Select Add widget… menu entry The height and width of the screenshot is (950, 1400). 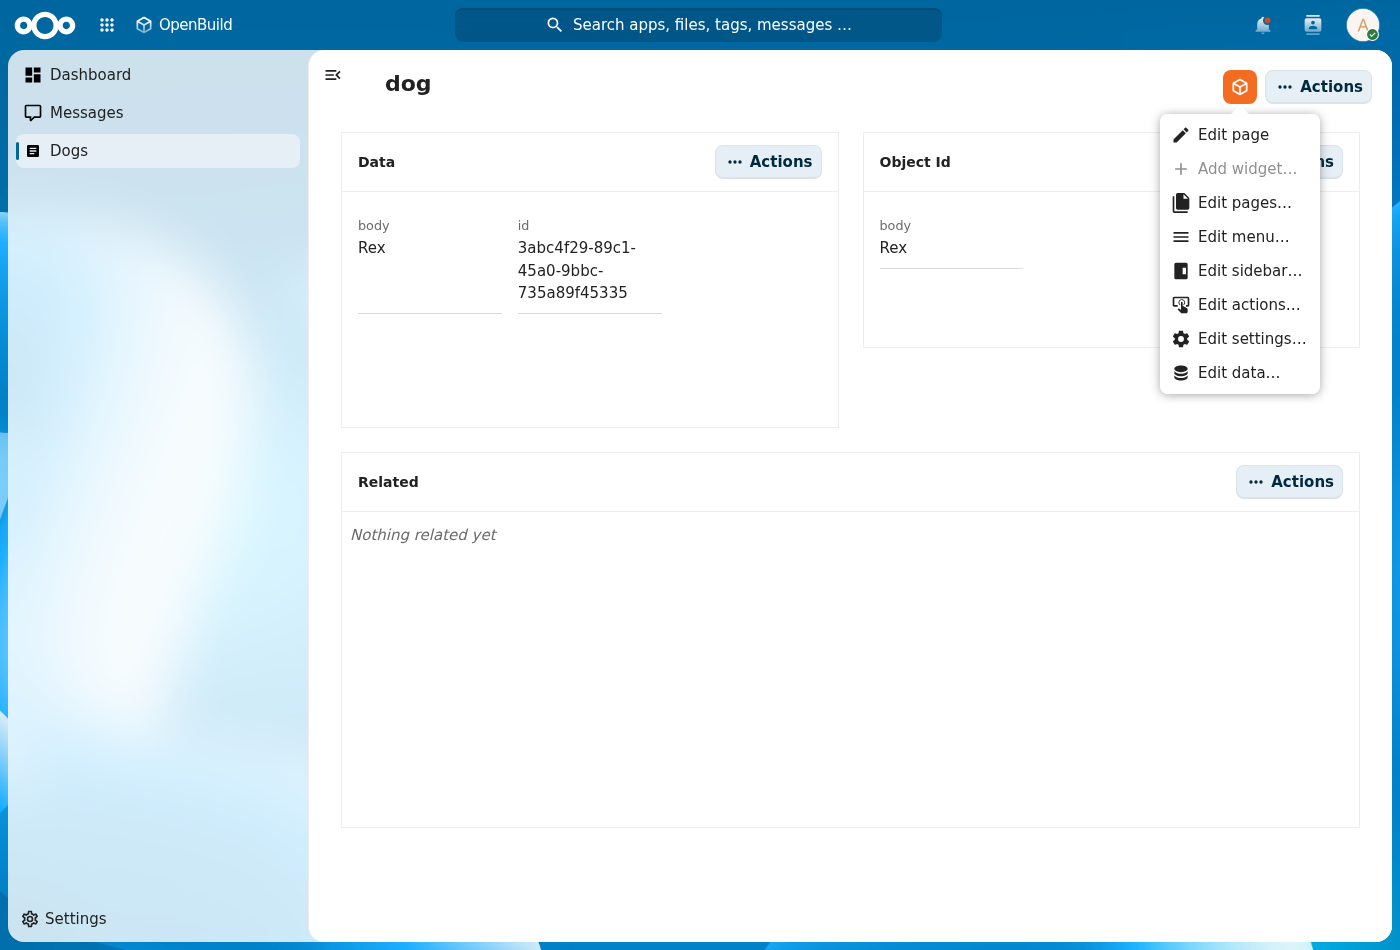pyautogui.click(x=1240, y=169)
